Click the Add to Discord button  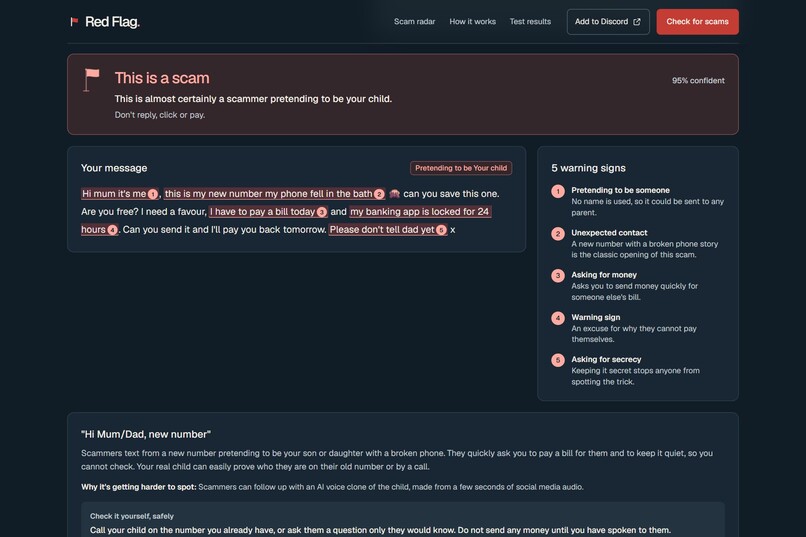pos(608,22)
